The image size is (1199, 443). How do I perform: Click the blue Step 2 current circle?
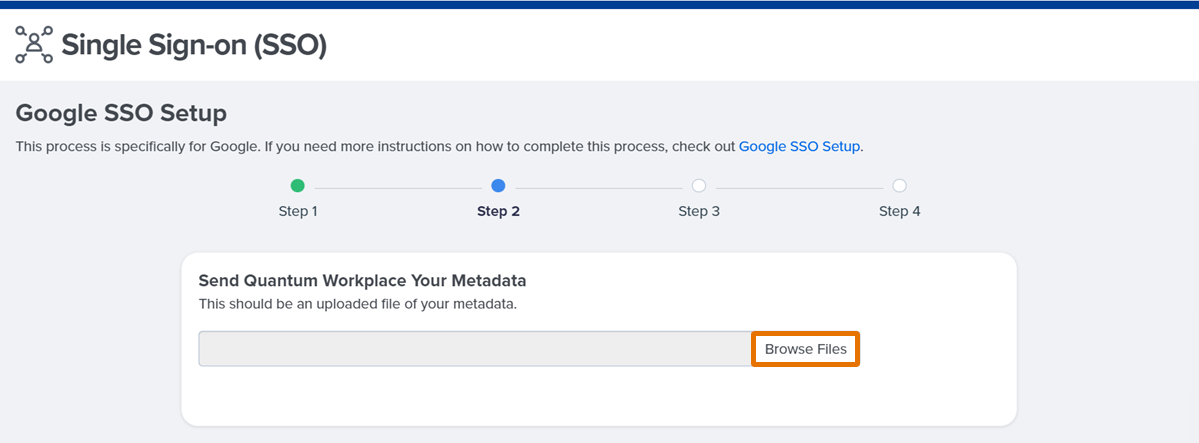pos(499,186)
